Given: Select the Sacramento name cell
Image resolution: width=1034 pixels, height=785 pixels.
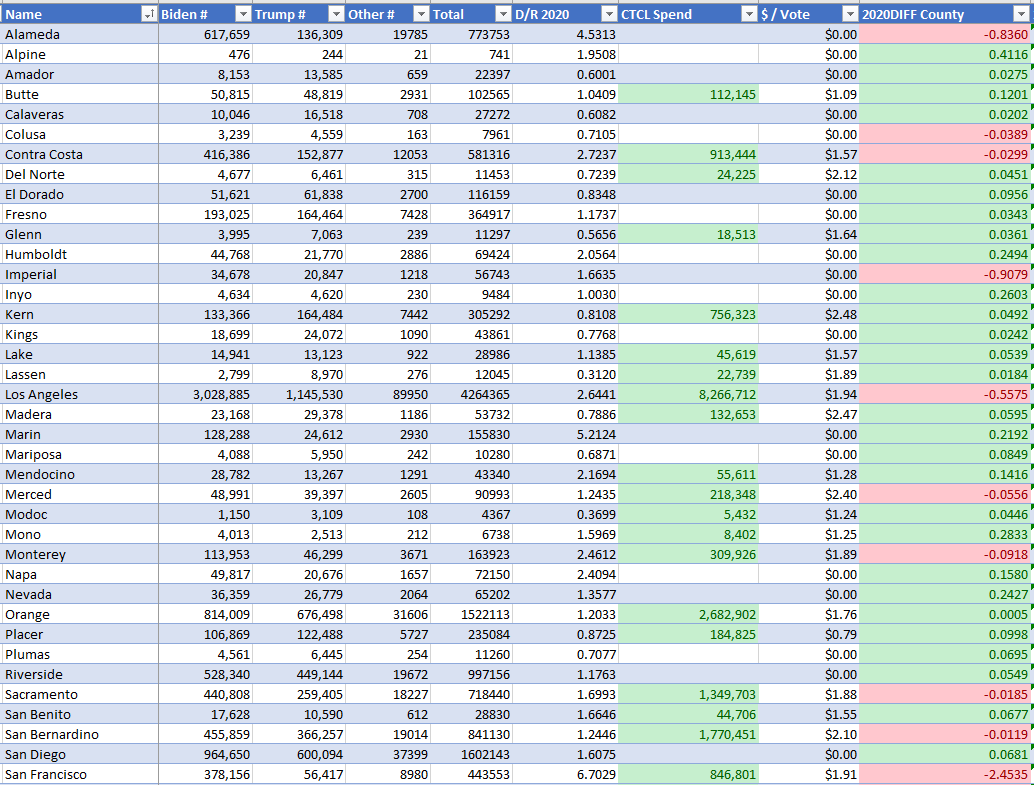Looking at the screenshot, I should [80, 695].
